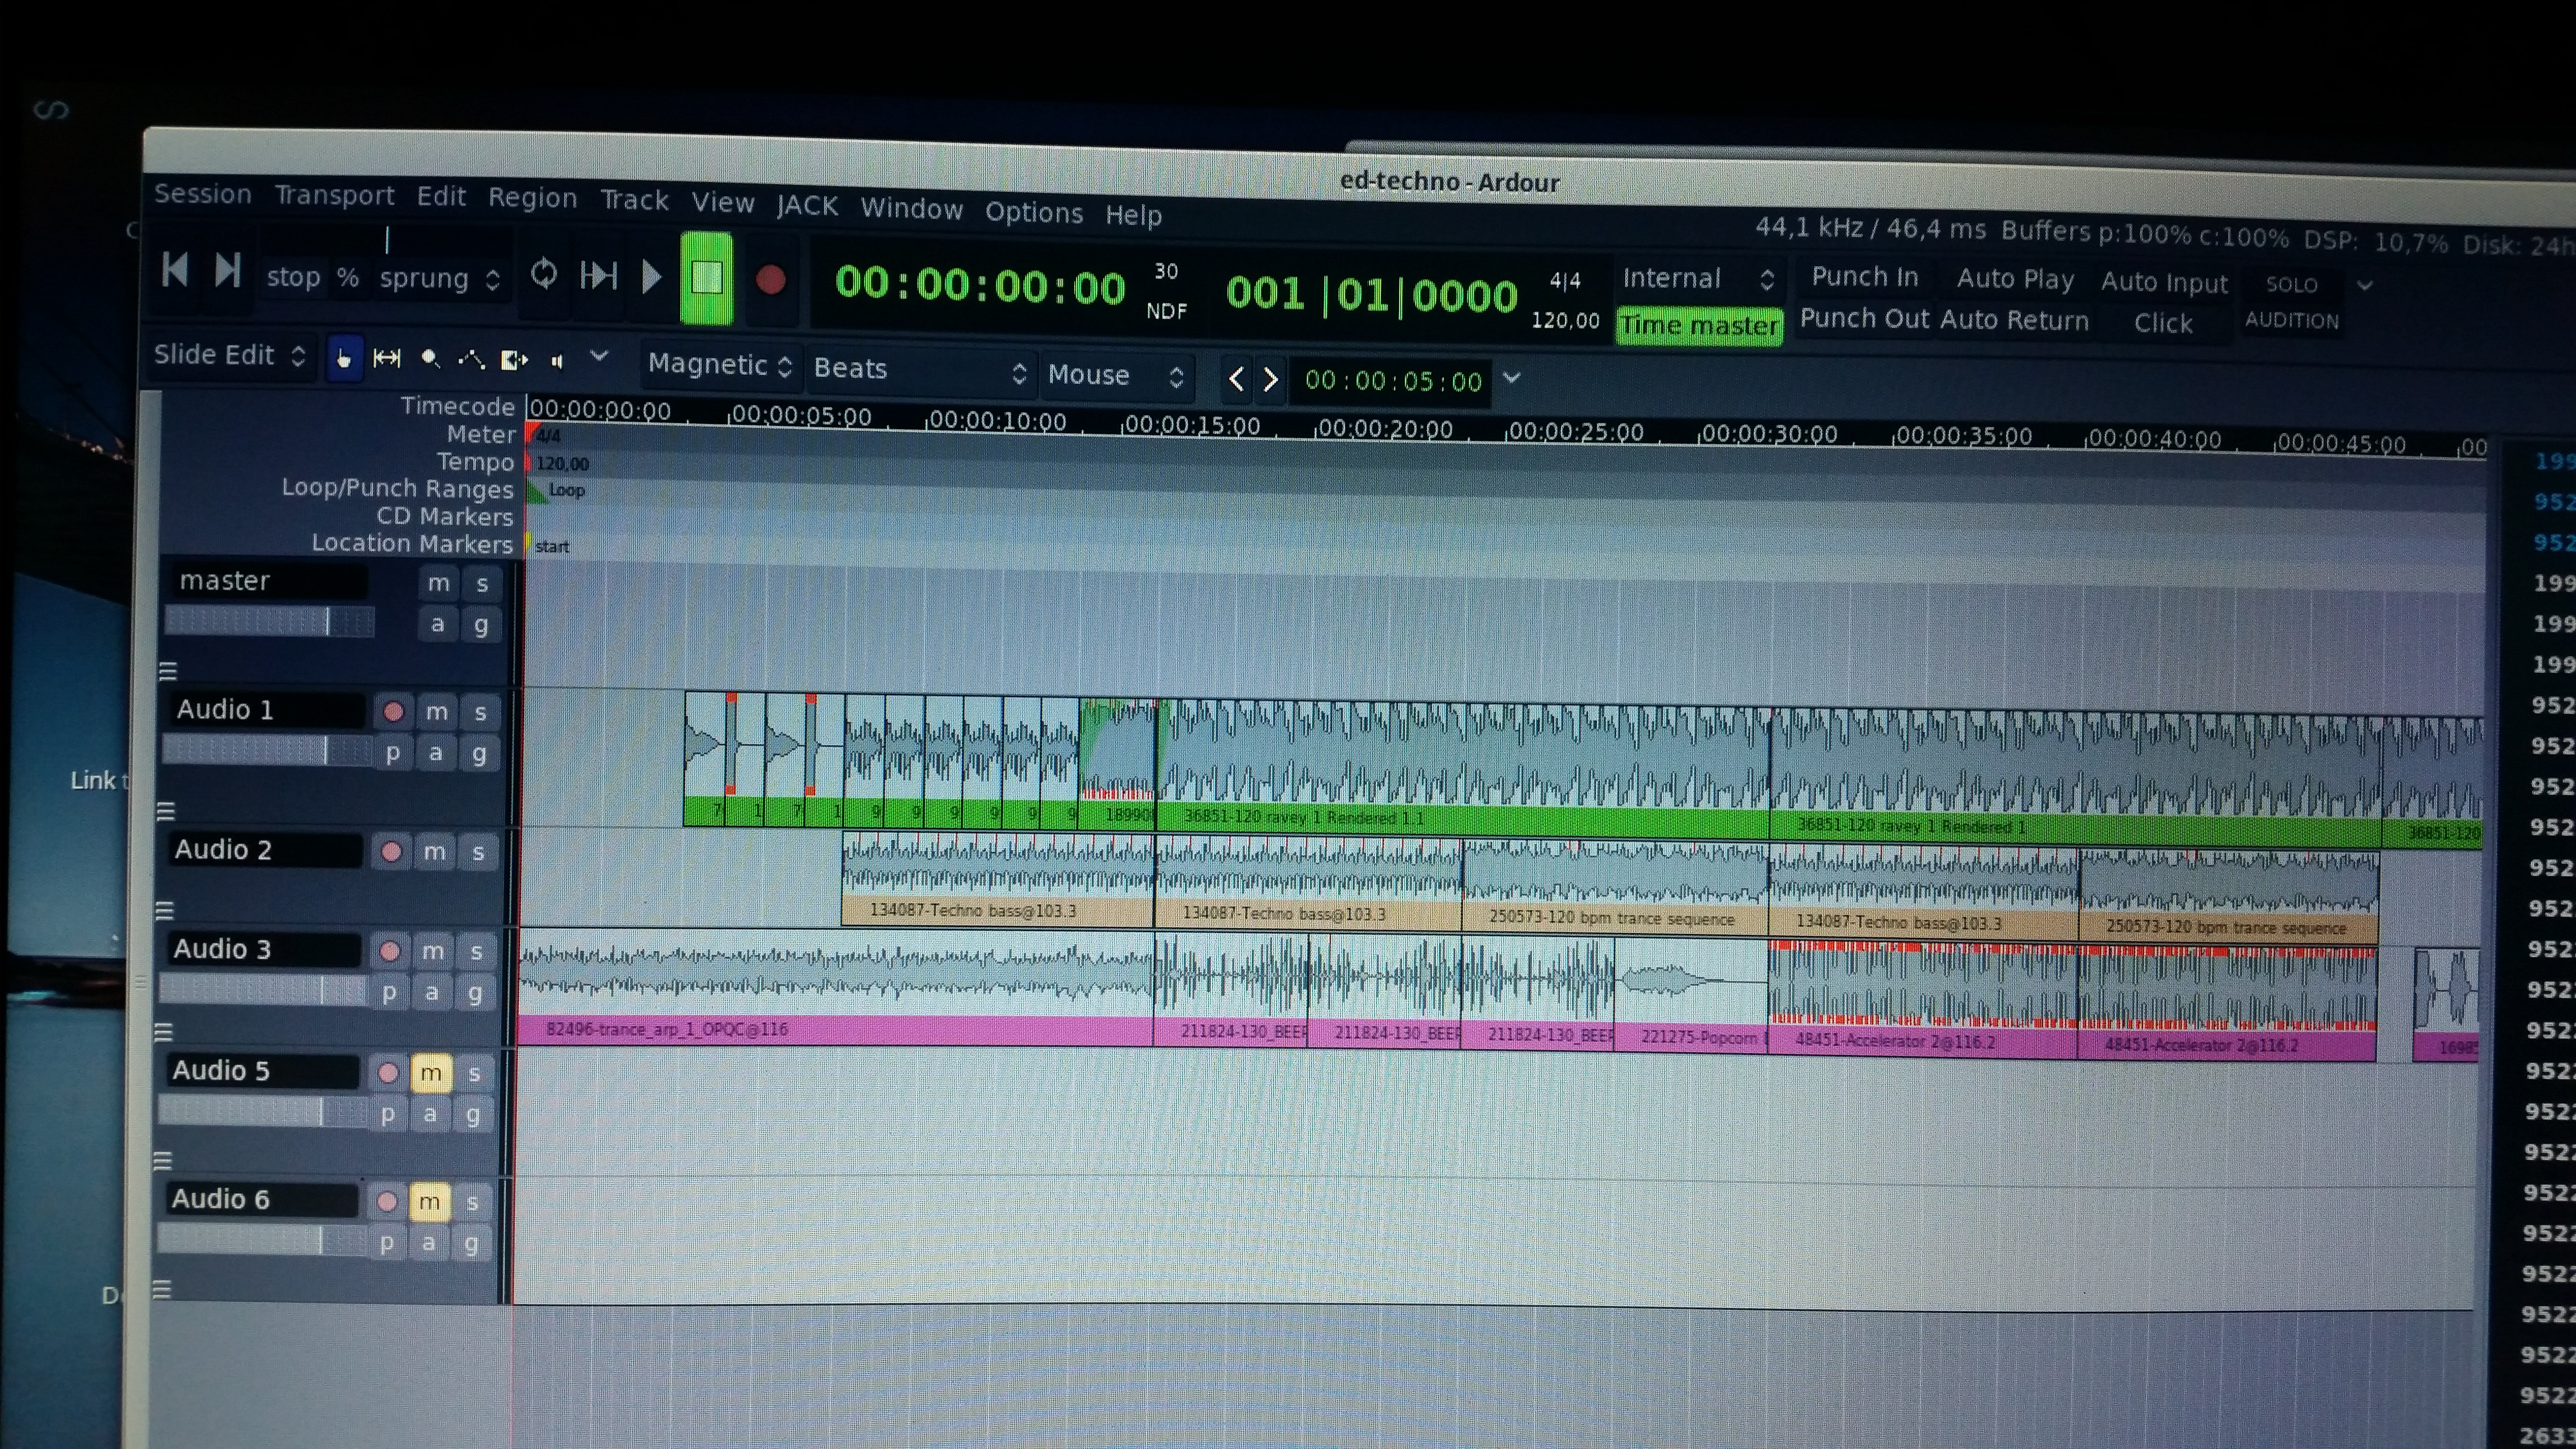Open the Slide Edit mode dropdown
Screen dimensions: 2576x1449
coord(229,355)
